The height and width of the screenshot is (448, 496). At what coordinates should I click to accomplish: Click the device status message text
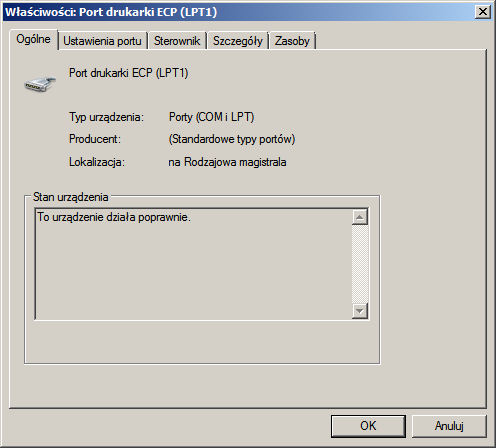[114, 217]
